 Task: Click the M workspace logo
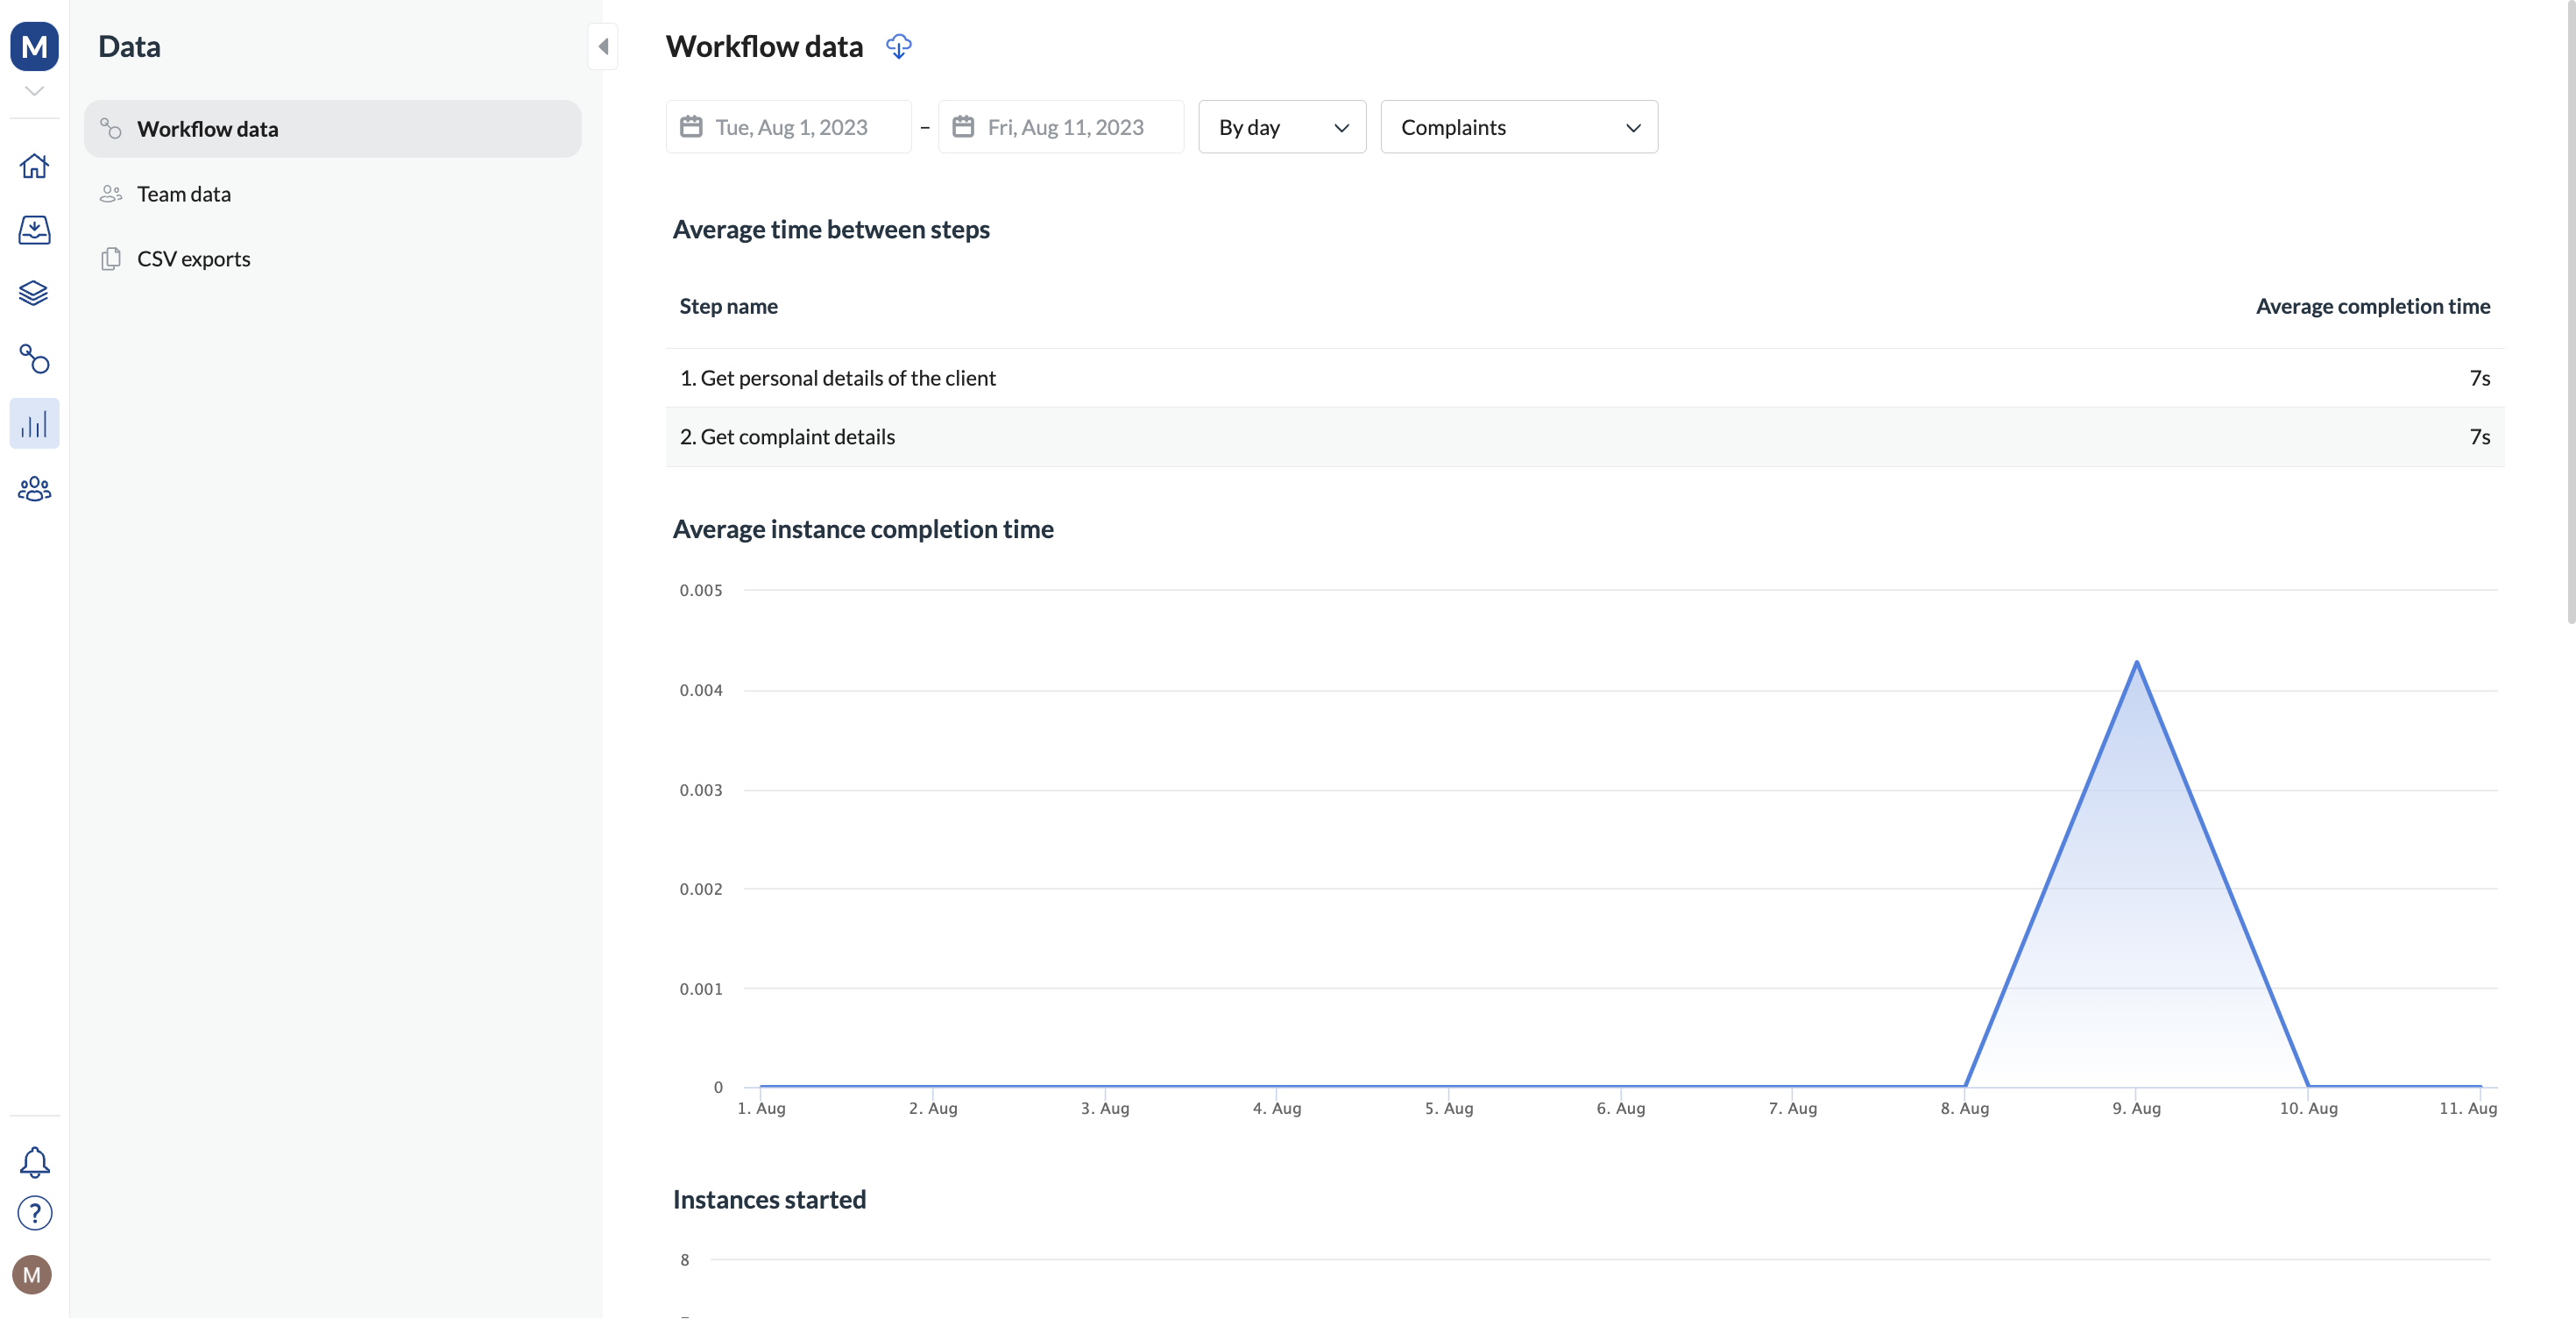(34, 46)
